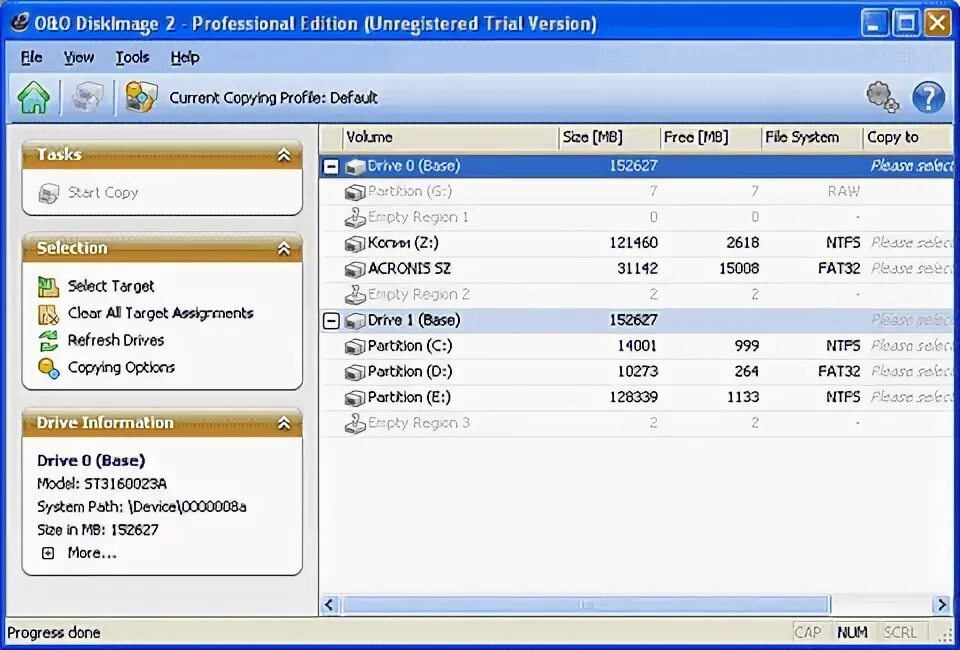Viewport: 960px width, 650px height.
Task: Click the Copying Options icon
Action: [x=48, y=368]
